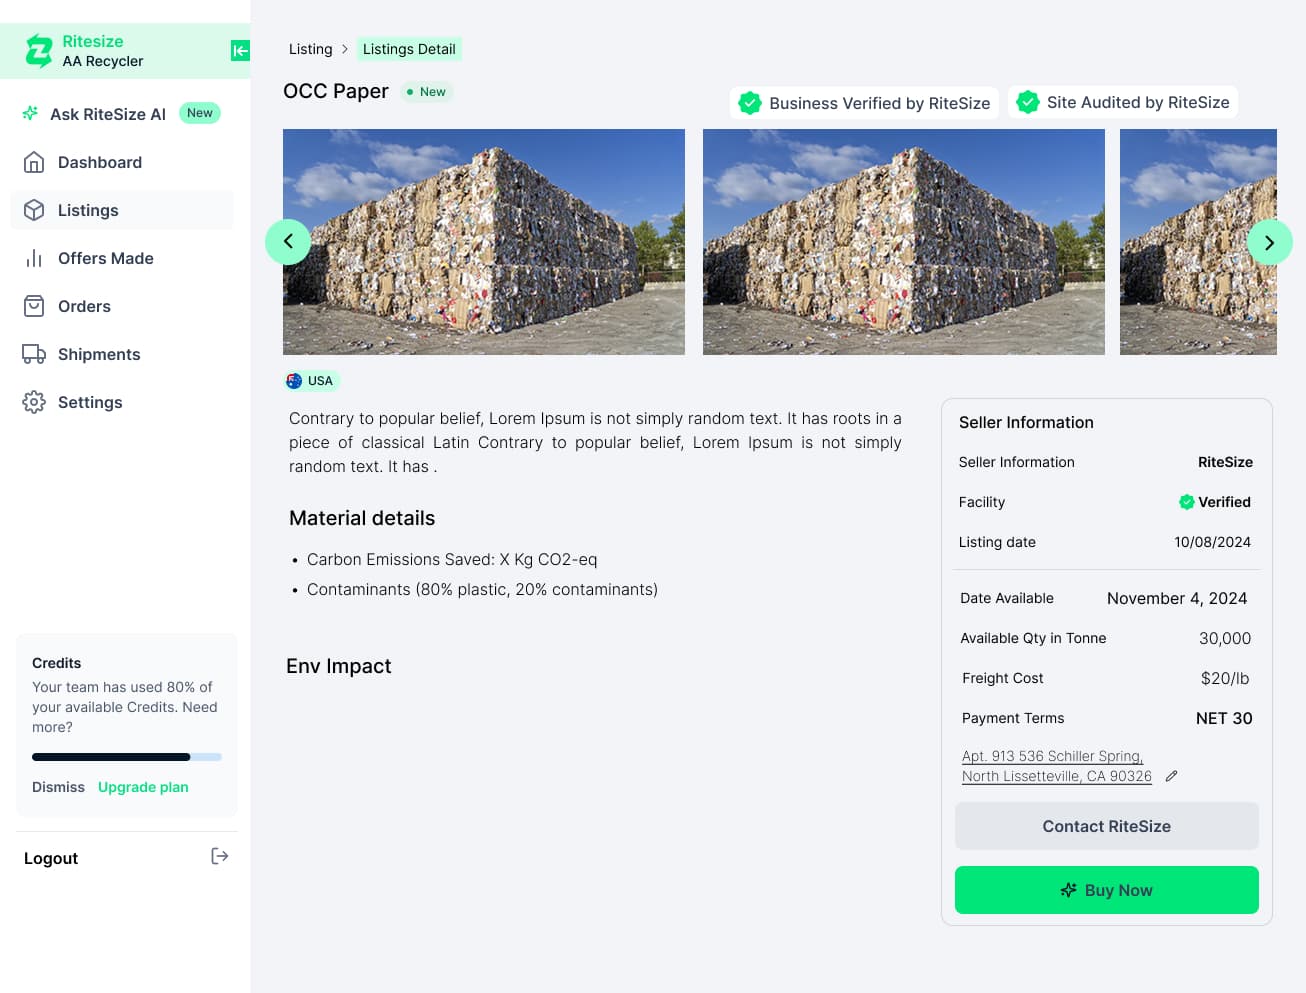Click the Logout icon
The width and height of the screenshot is (1306, 993).
pos(219,856)
